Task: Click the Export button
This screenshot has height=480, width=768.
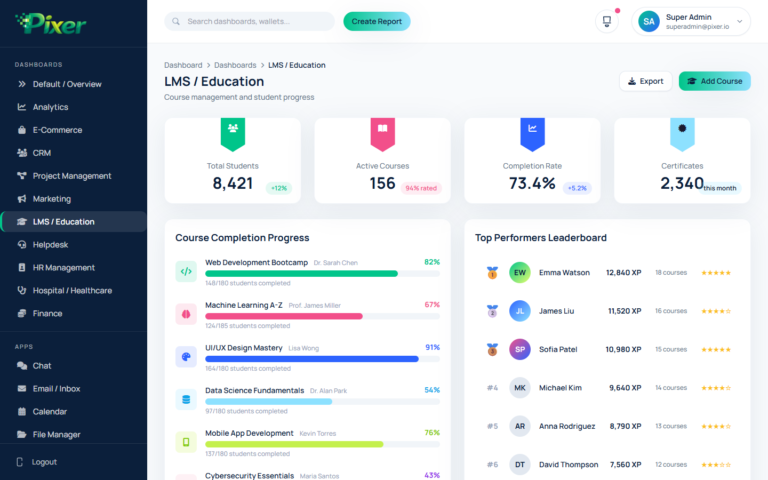Action: point(646,81)
